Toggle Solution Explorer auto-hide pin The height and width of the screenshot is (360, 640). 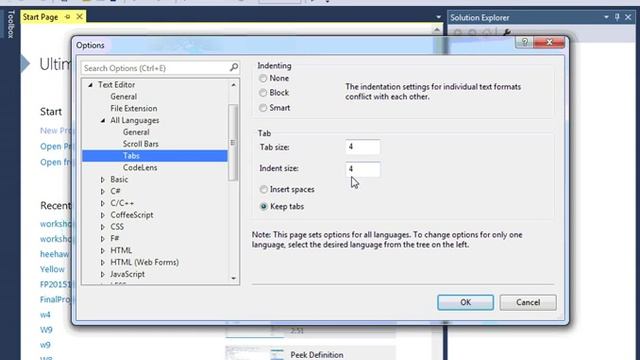(x=617, y=17)
